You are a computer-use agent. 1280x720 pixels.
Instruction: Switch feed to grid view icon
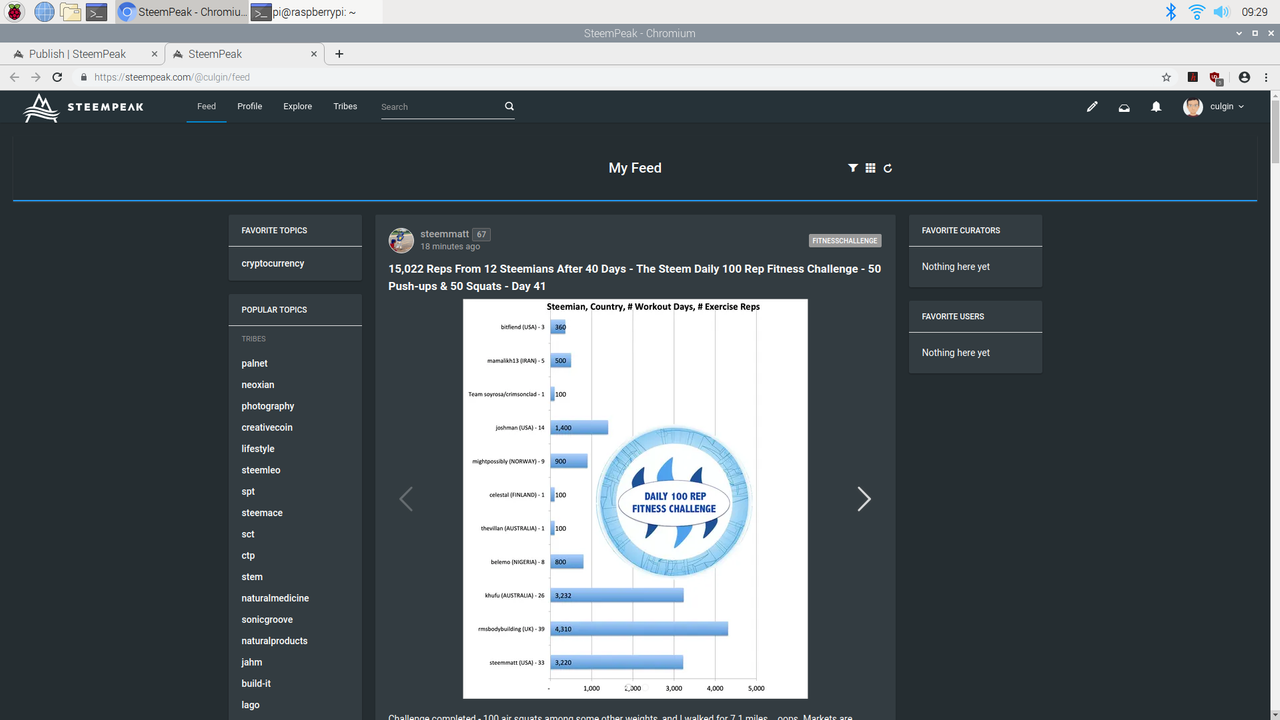point(871,168)
